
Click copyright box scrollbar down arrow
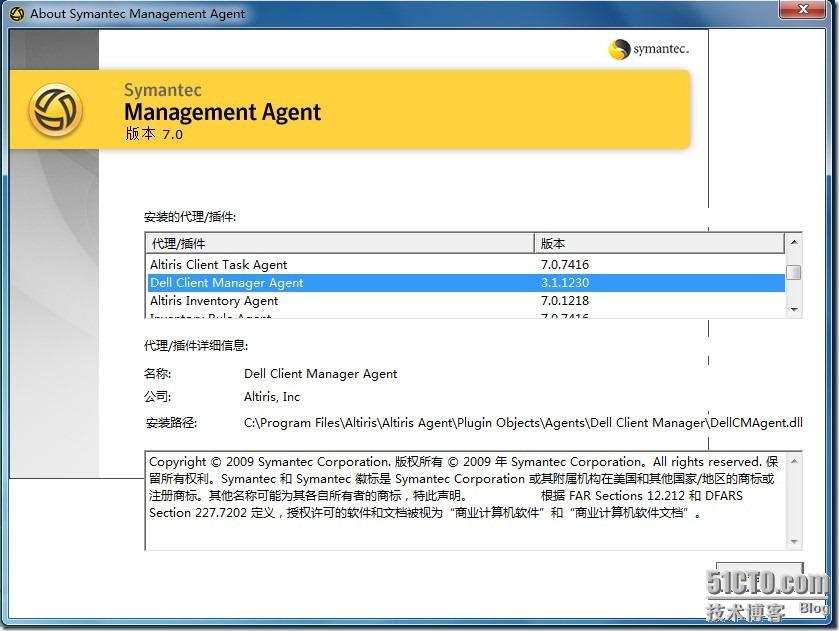point(794,542)
